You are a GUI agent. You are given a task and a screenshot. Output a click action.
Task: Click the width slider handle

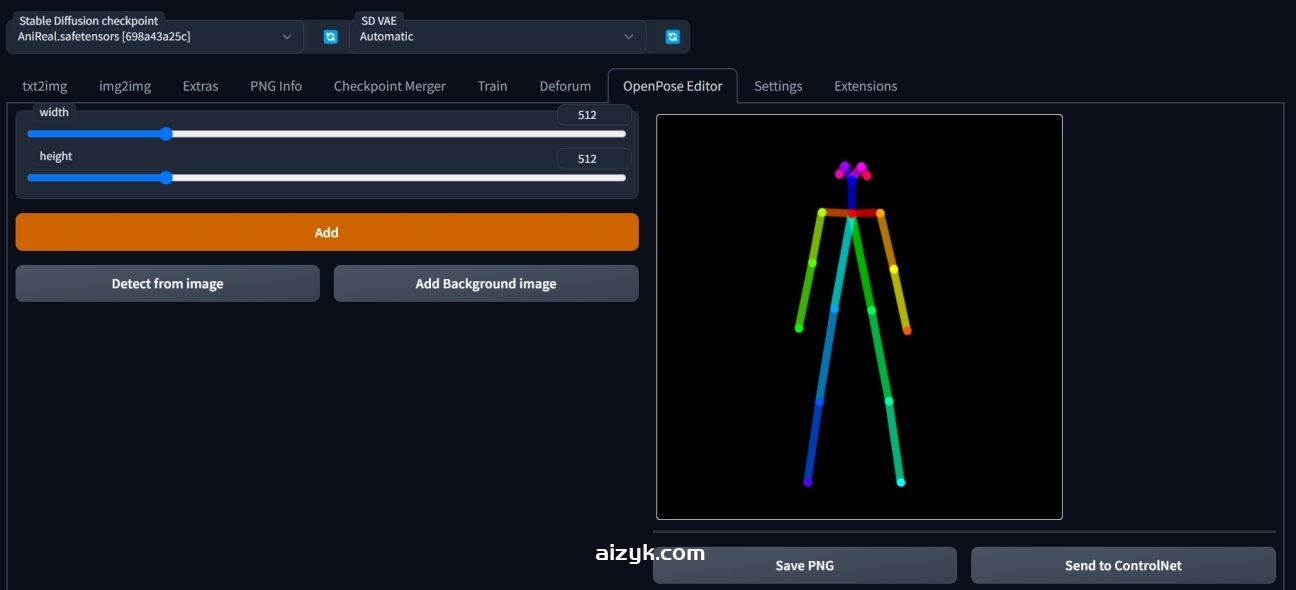click(x=166, y=134)
